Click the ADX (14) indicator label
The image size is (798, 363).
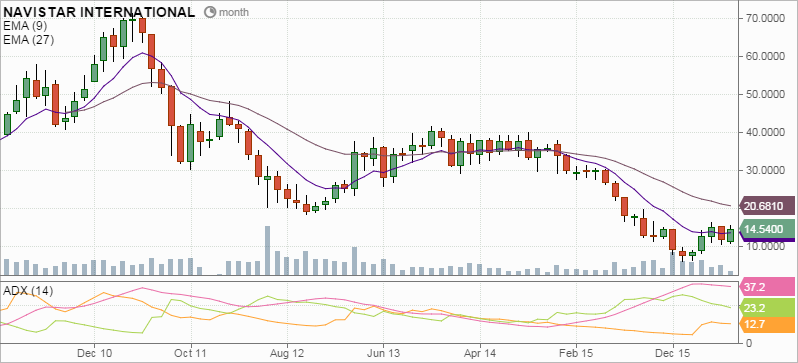(28, 291)
